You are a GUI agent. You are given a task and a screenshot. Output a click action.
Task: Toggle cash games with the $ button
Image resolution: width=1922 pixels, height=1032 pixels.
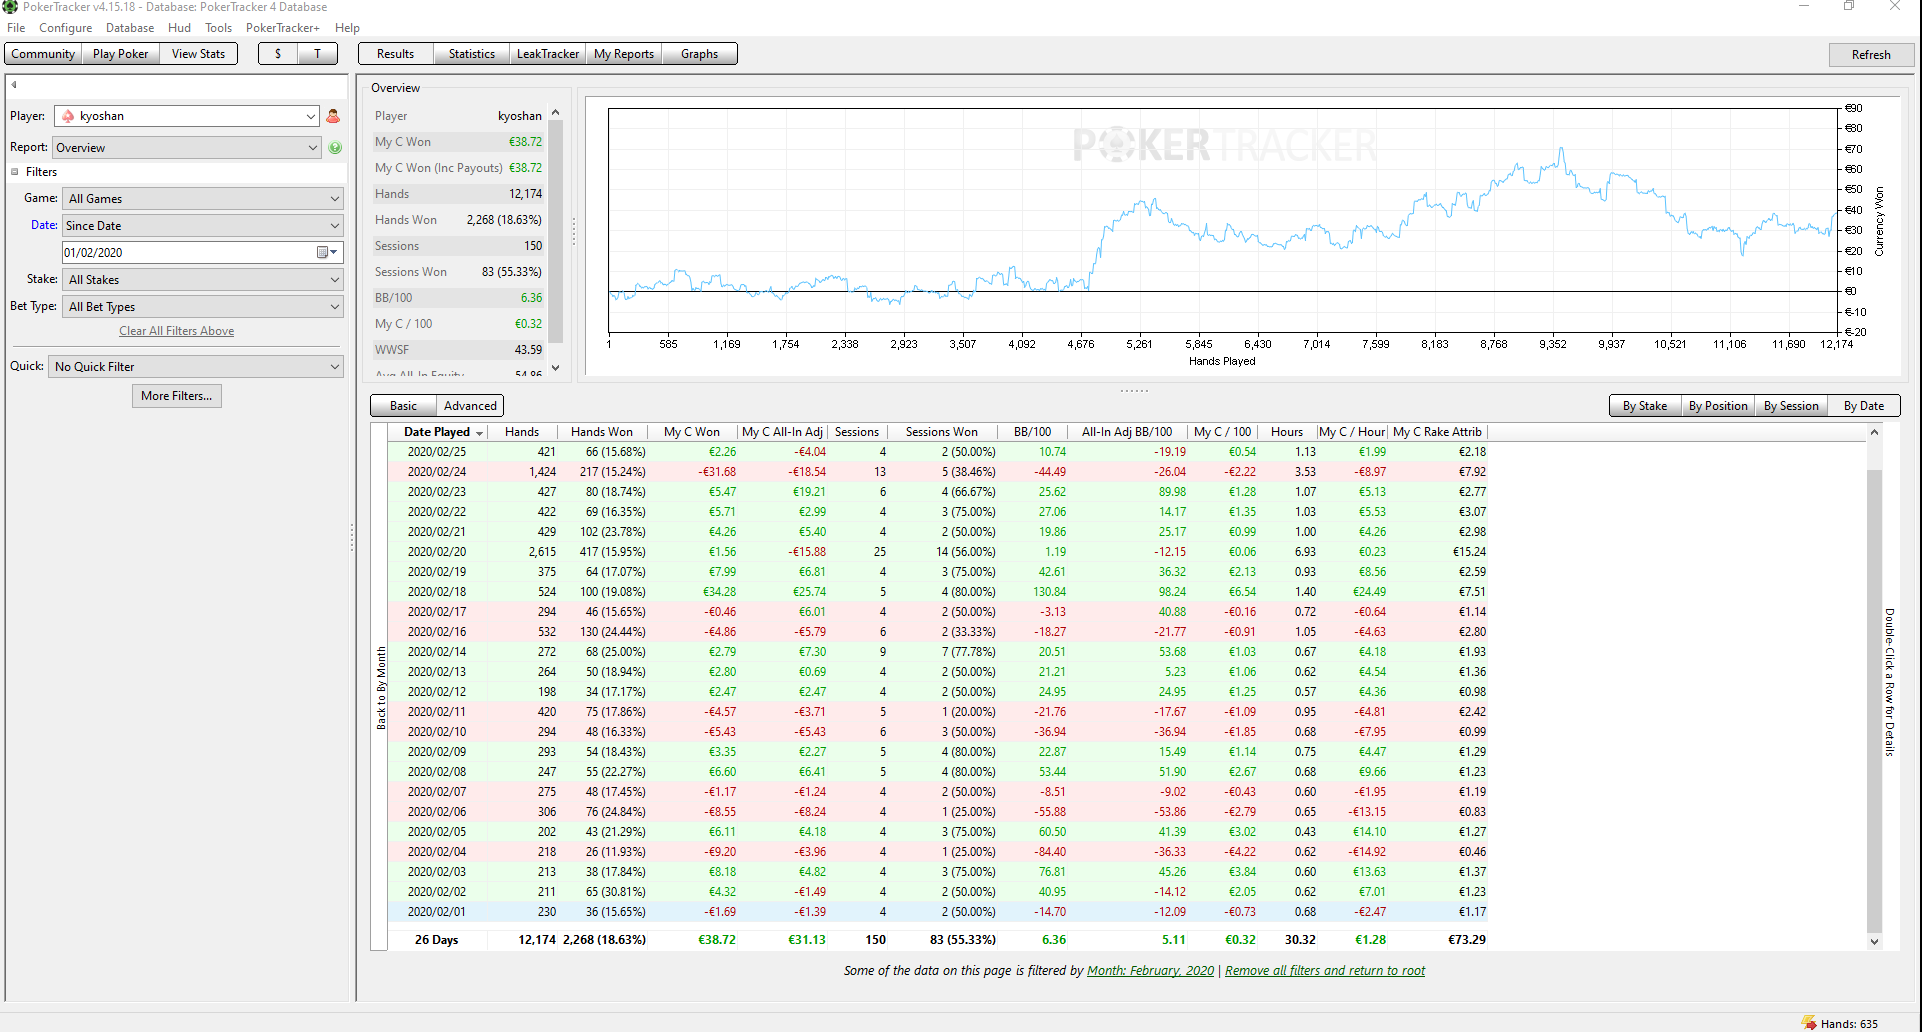click(x=278, y=54)
